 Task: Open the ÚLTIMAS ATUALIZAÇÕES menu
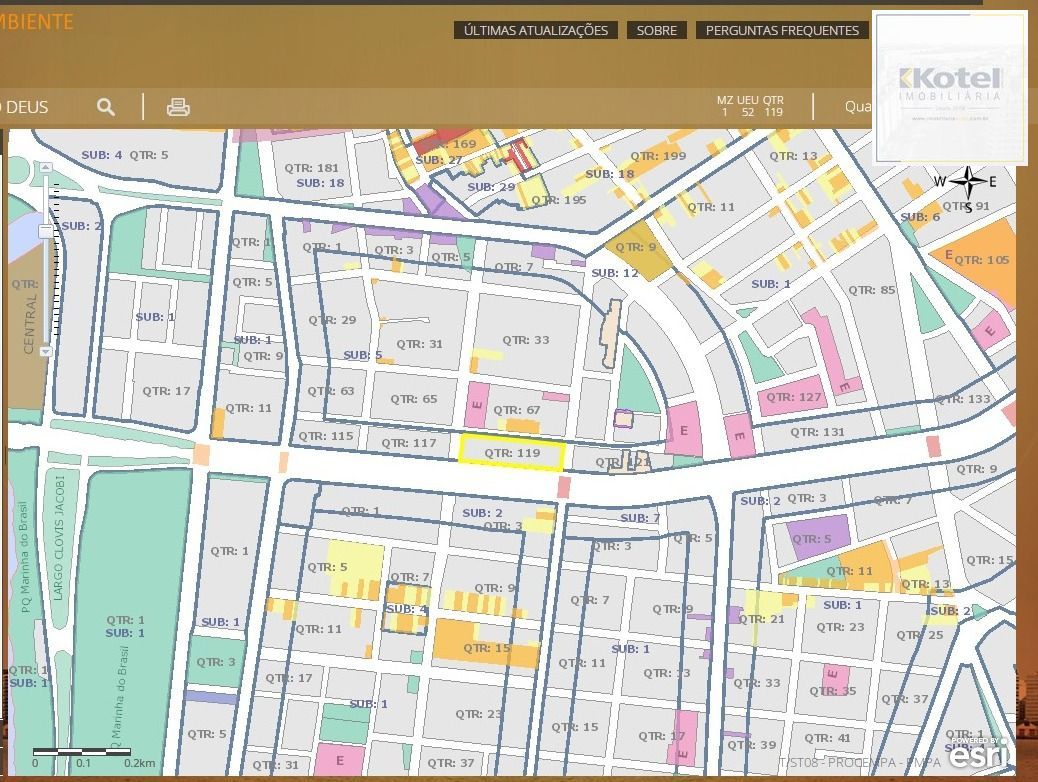click(536, 30)
